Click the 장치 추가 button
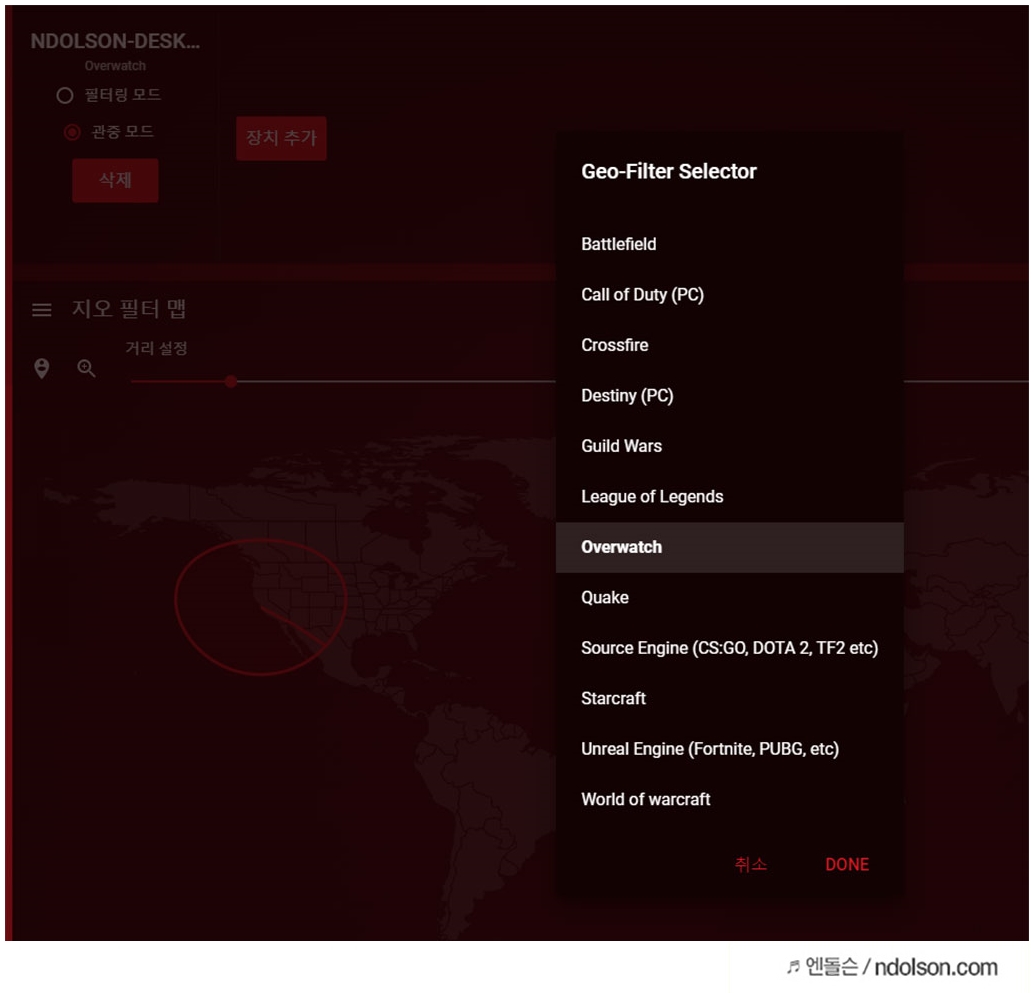 click(282, 138)
